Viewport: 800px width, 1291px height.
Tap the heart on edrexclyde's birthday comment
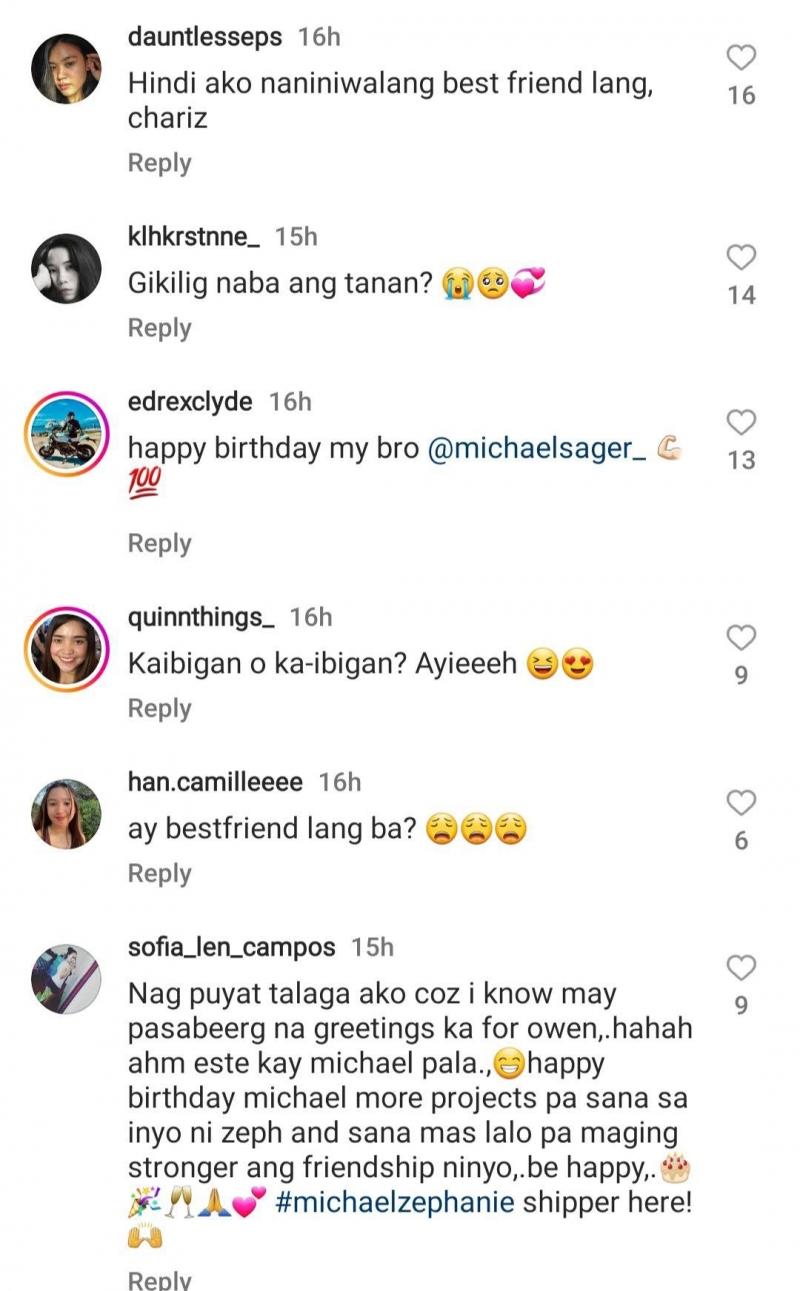point(741,423)
